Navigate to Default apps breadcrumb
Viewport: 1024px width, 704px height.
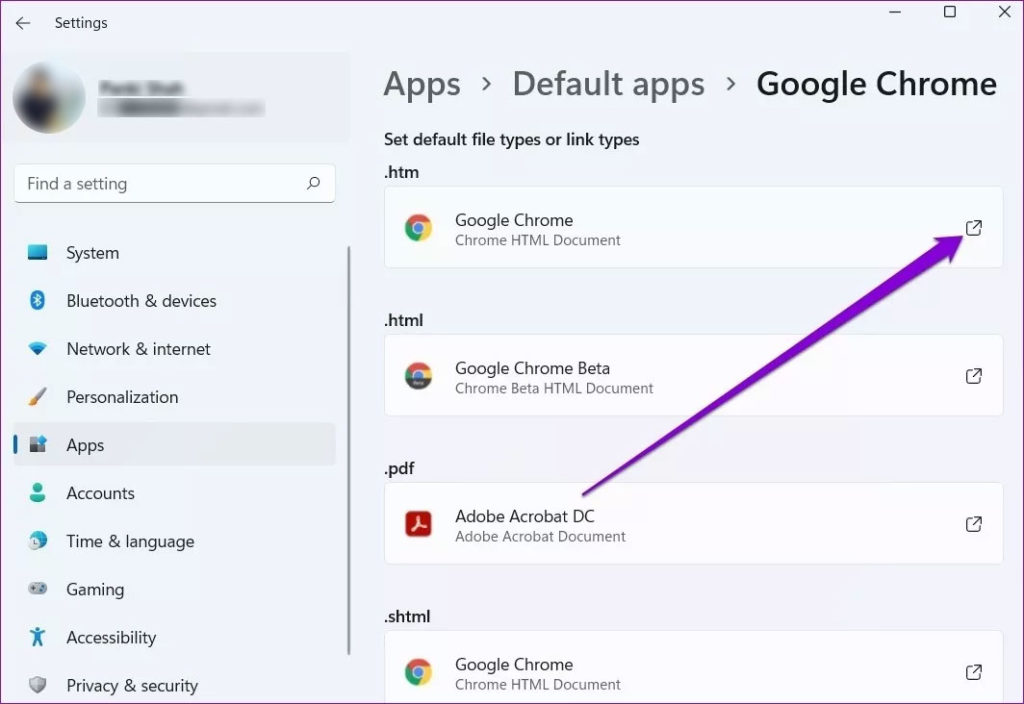point(609,84)
